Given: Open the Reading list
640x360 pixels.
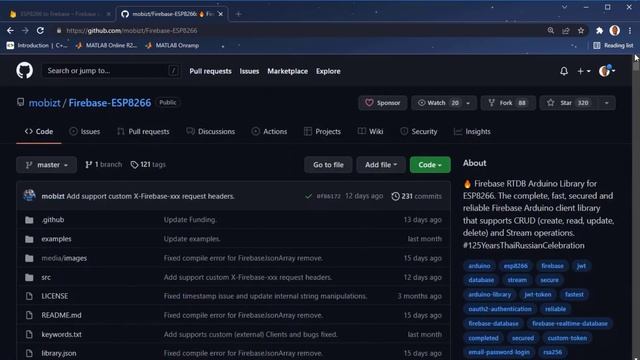Looking at the screenshot, I should (x=613, y=45).
